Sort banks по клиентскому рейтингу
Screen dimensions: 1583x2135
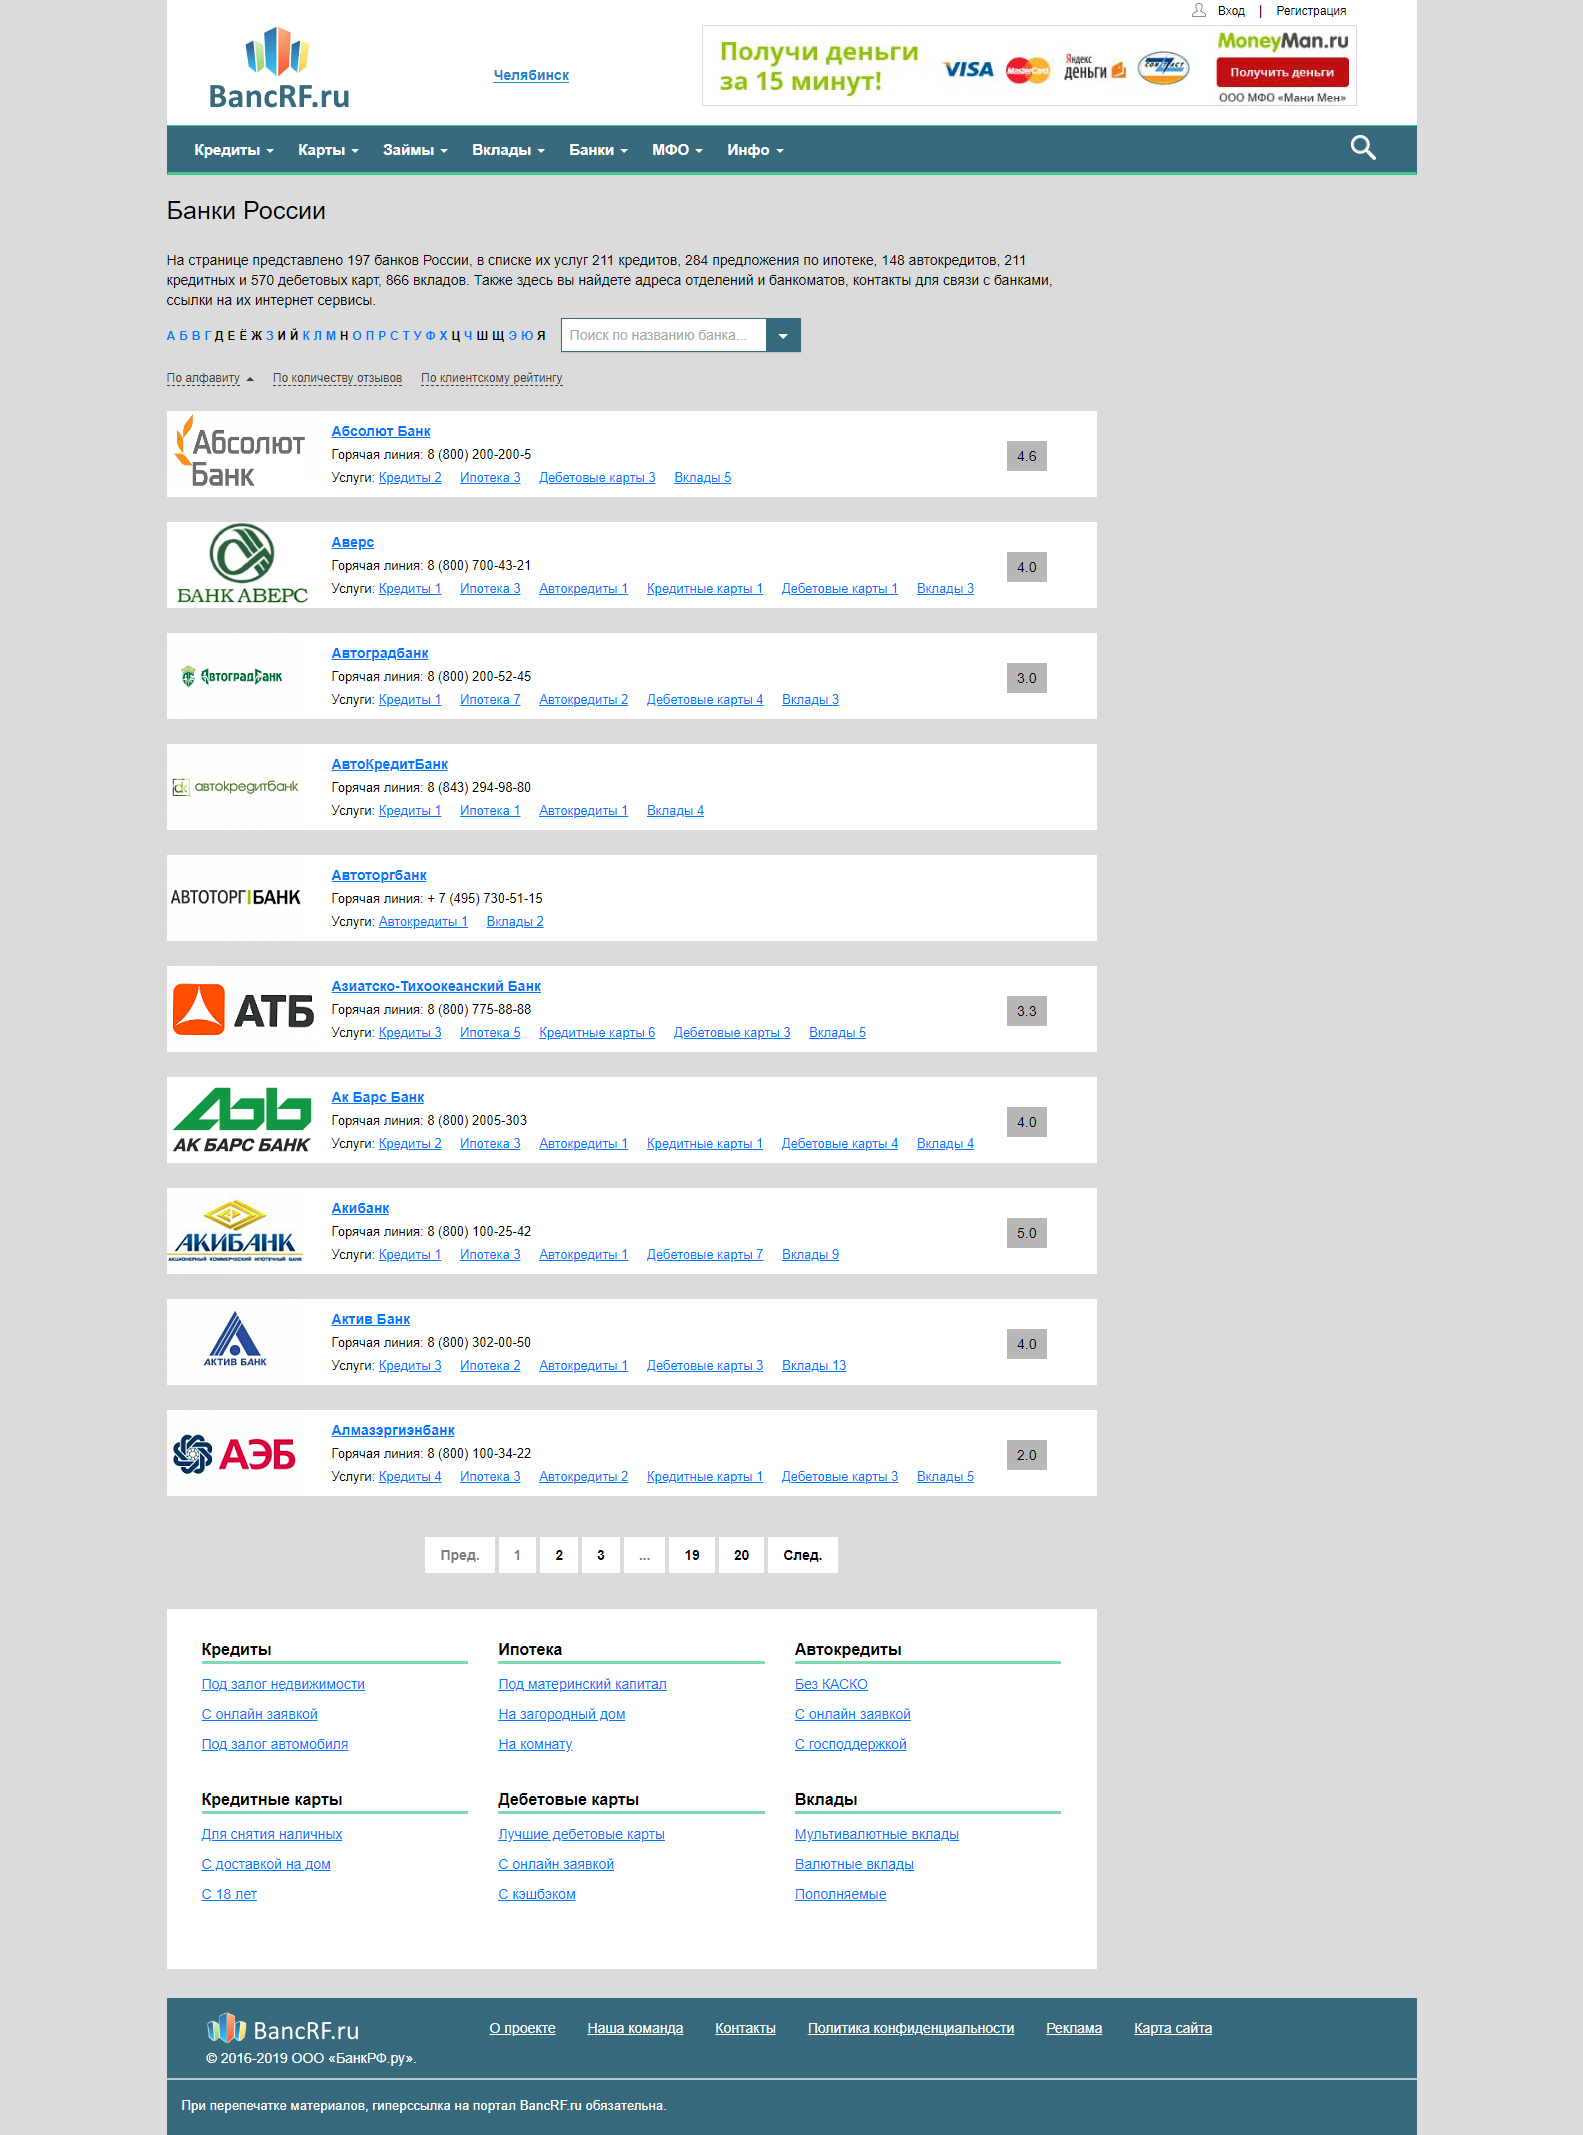491,378
